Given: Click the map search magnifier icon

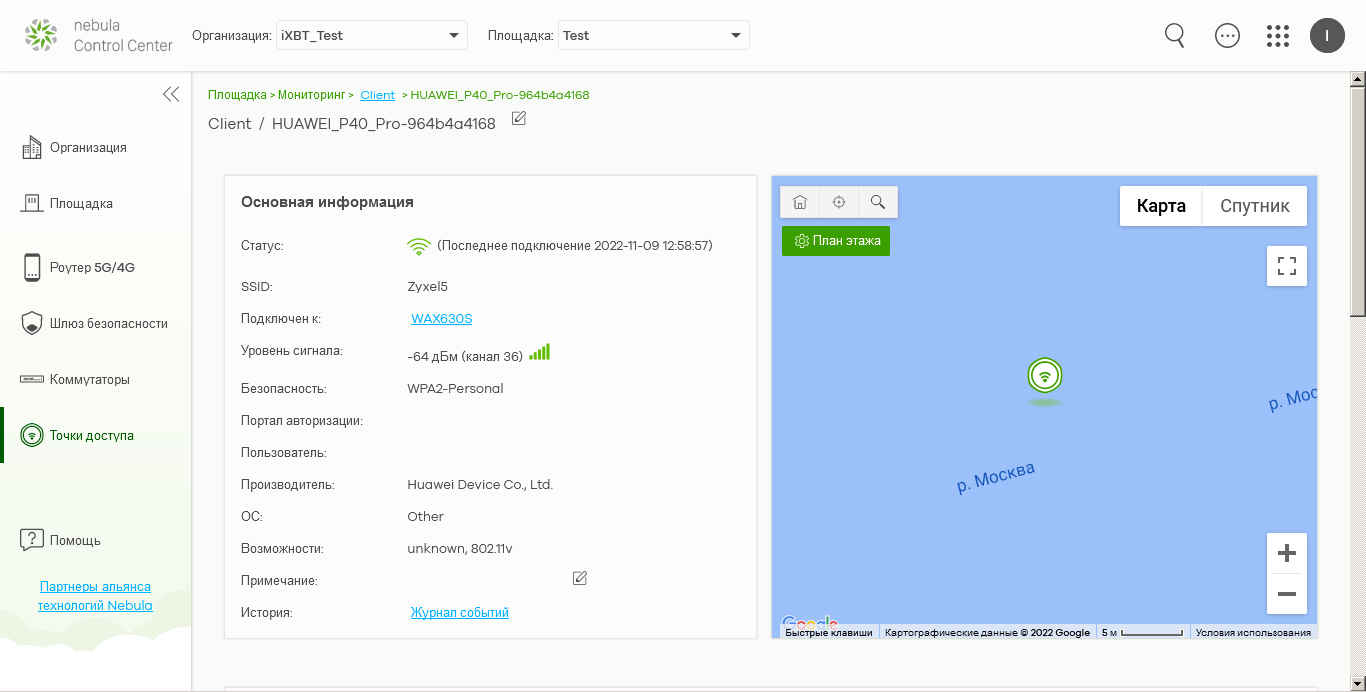Looking at the screenshot, I should coord(878,202).
